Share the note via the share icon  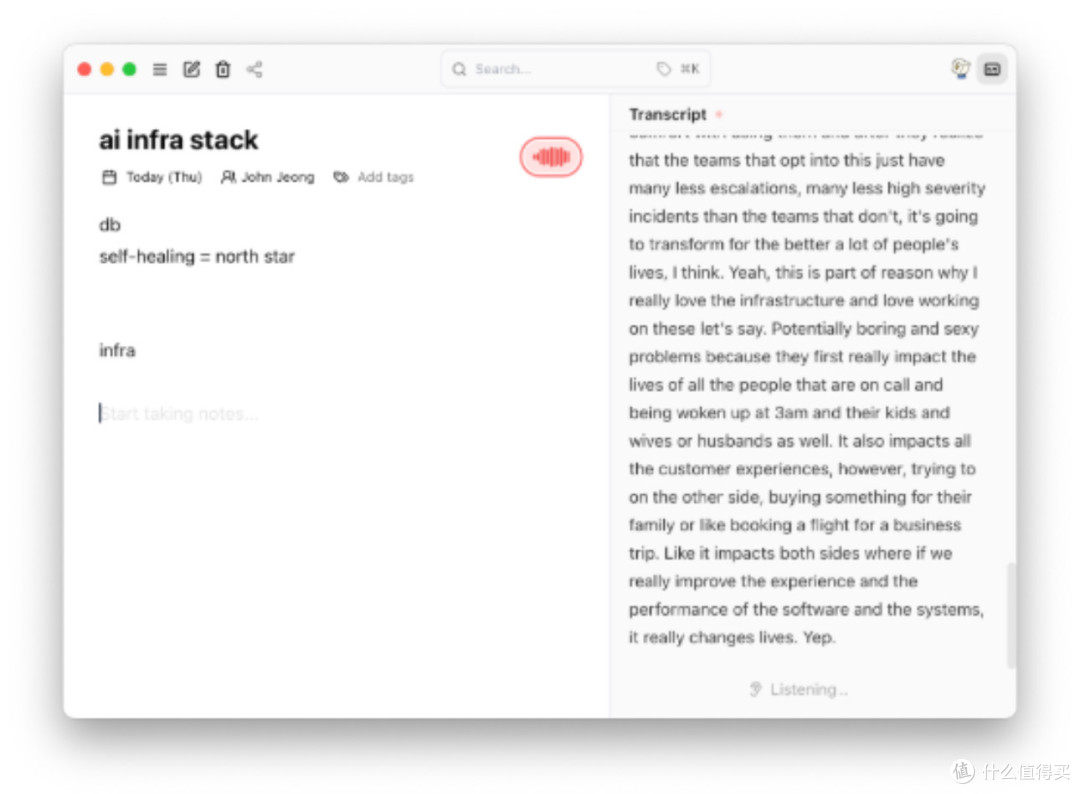coord(254,69)
